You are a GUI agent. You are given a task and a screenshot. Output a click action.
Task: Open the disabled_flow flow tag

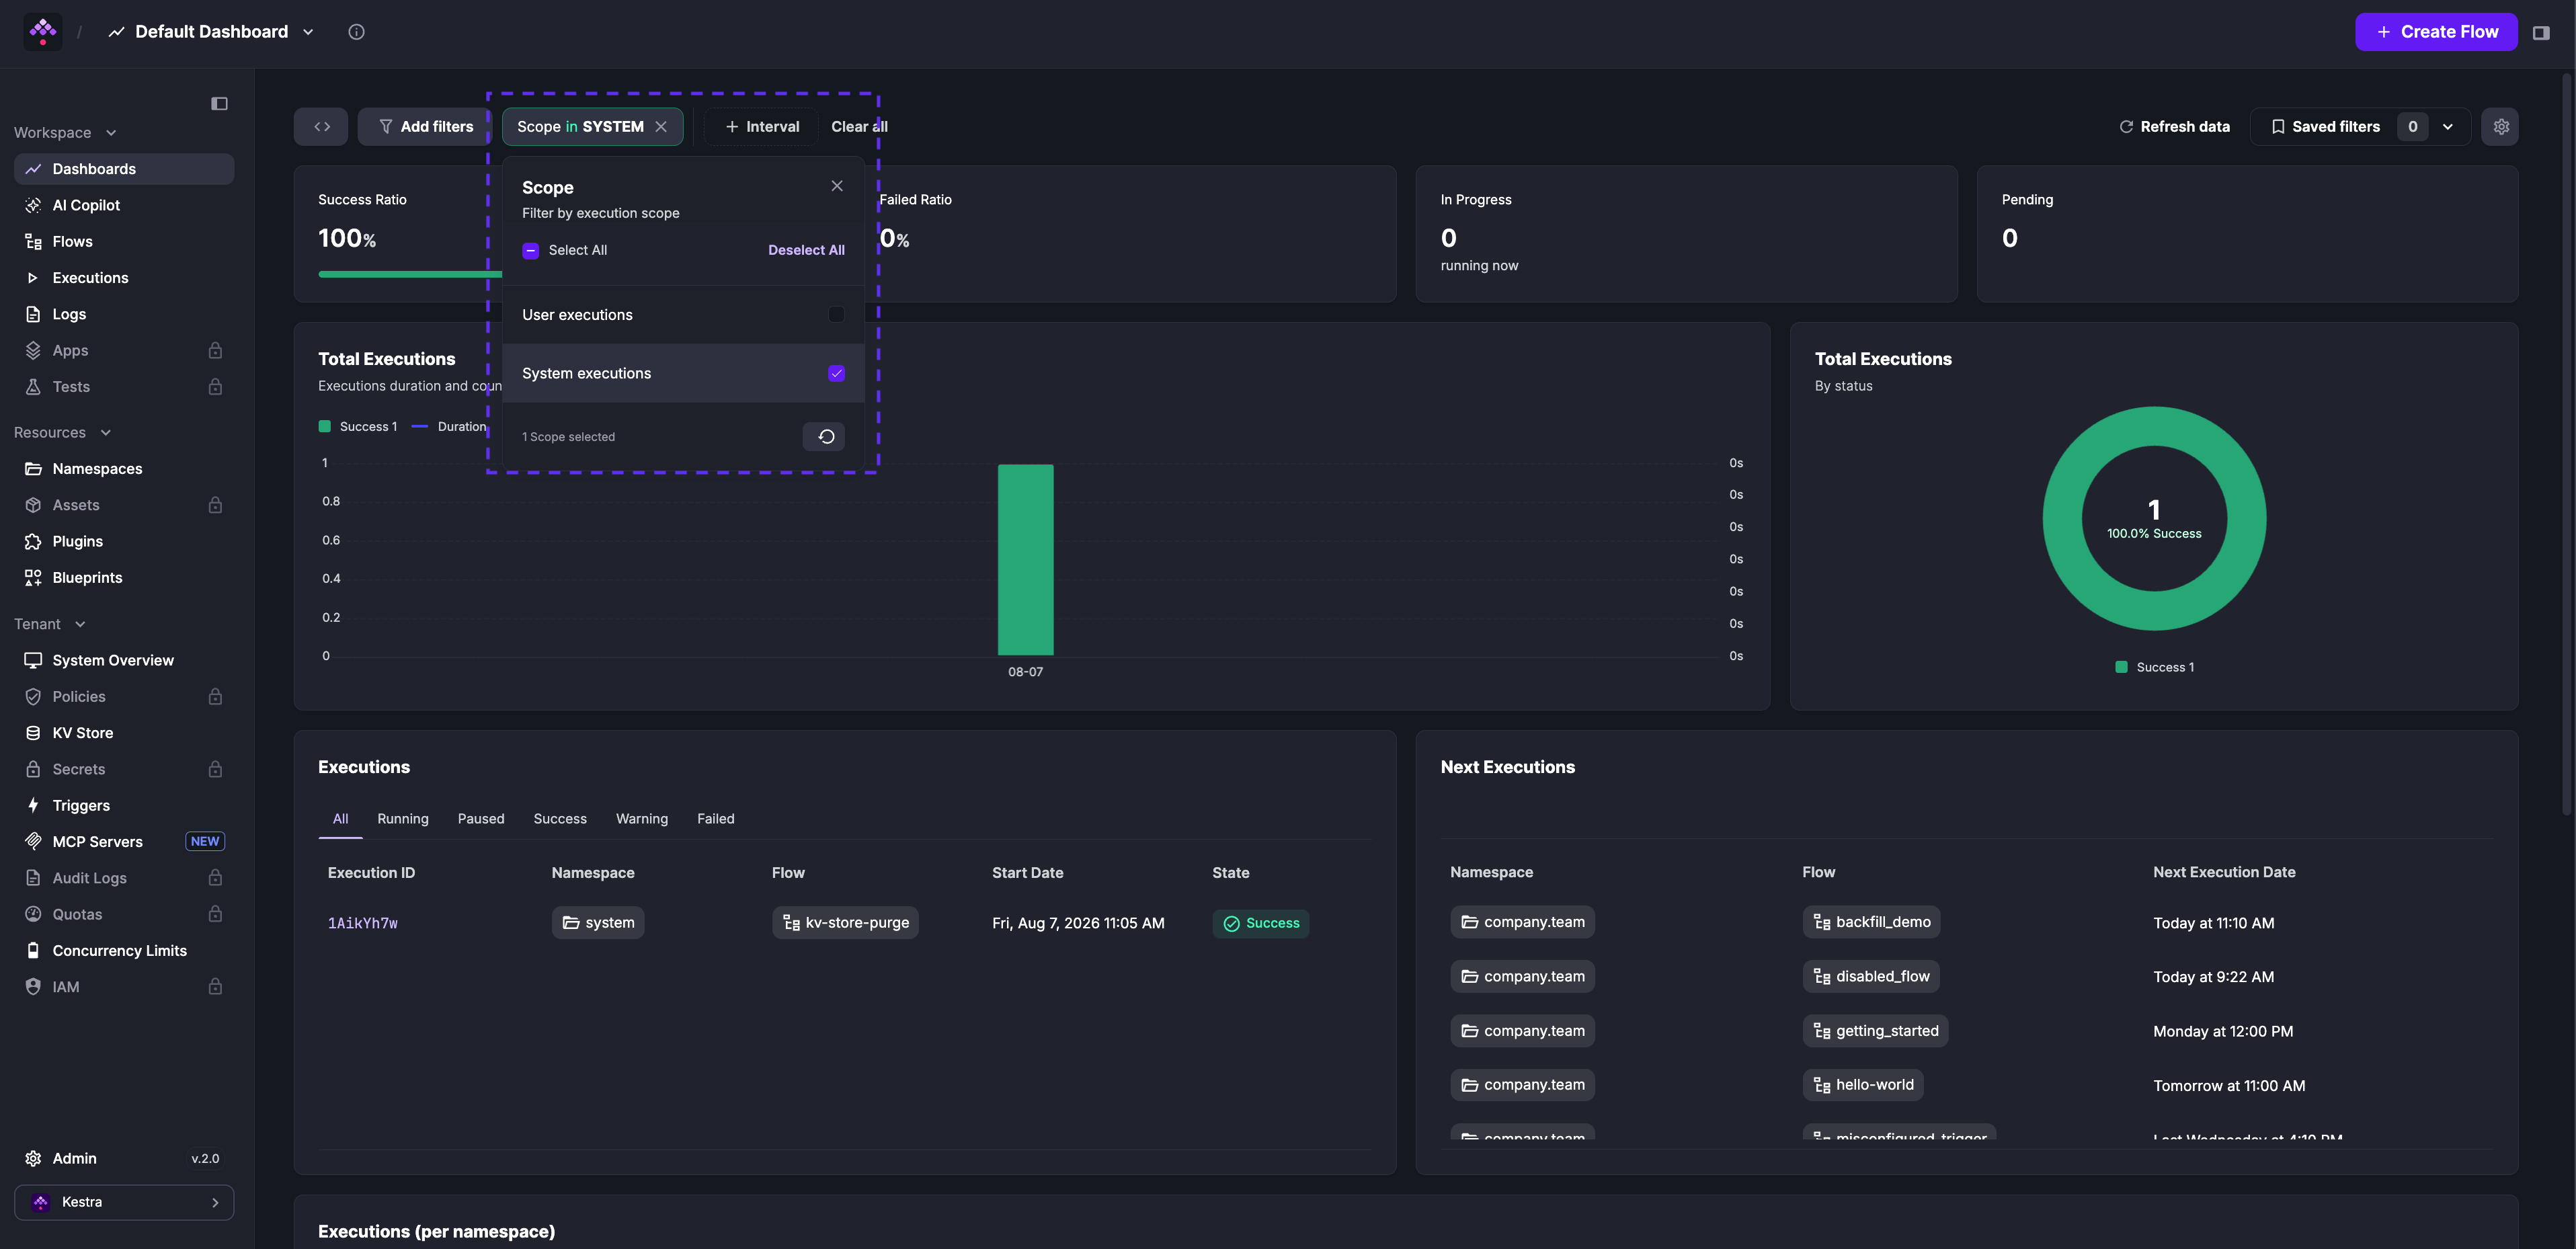(1871, 977)
